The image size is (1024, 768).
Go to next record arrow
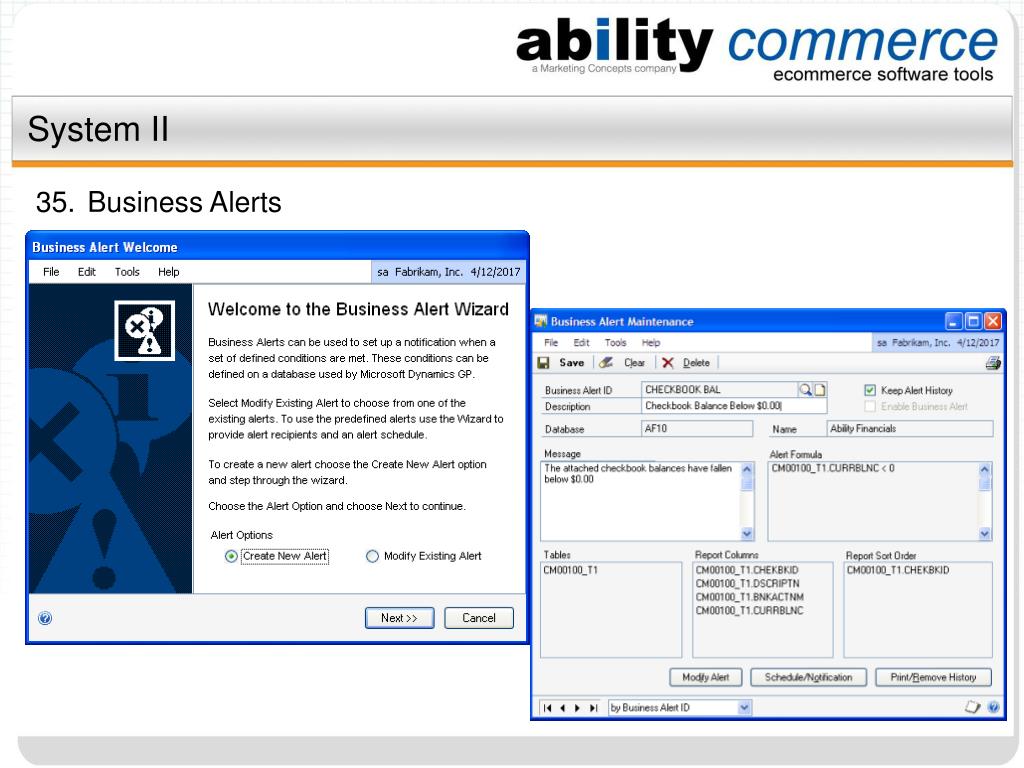pyautogui.click(x=577, y=708)
